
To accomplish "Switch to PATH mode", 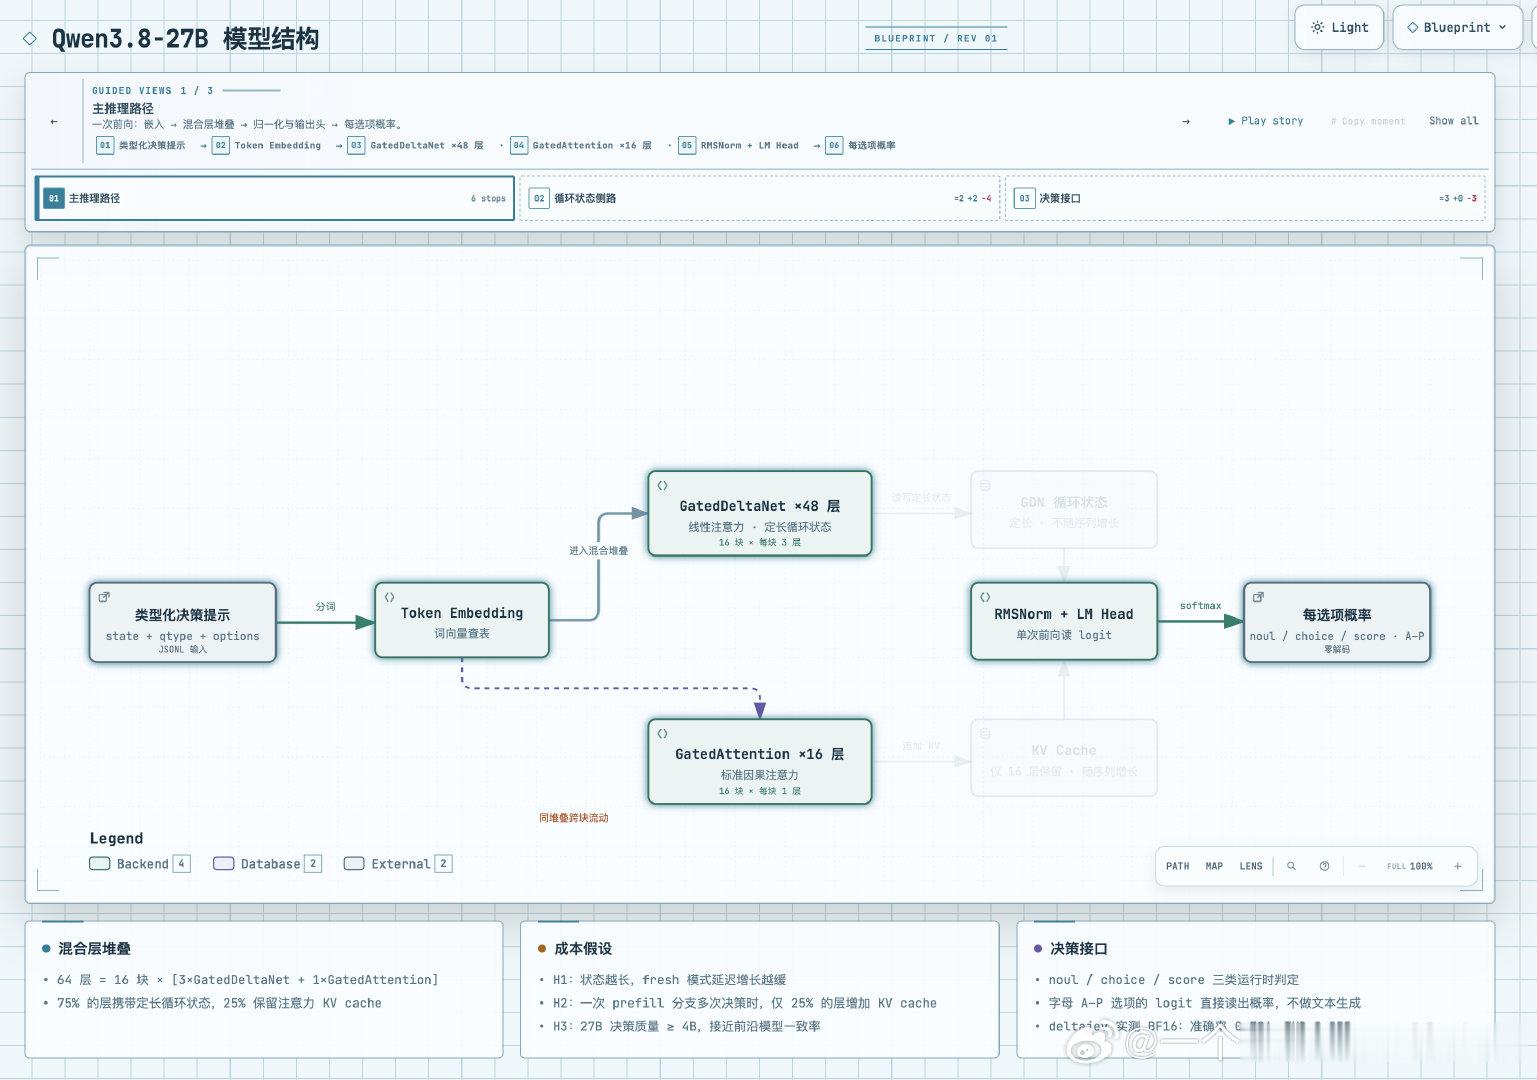I will [x=1178, y=866].
